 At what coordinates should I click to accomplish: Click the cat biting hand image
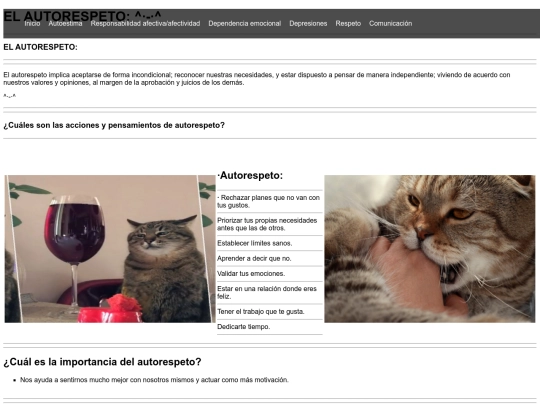click(430, 249)
